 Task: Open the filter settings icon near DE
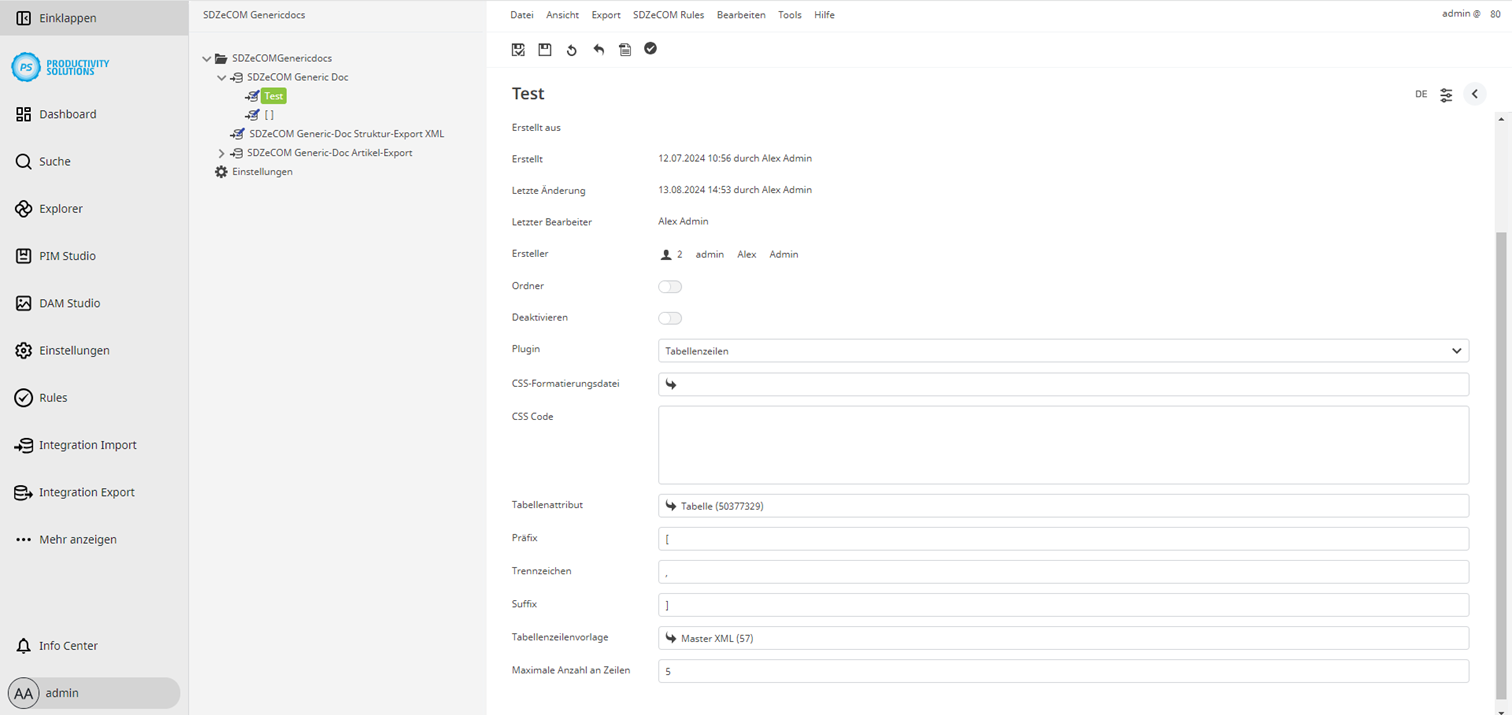[x=1446, y=94]
